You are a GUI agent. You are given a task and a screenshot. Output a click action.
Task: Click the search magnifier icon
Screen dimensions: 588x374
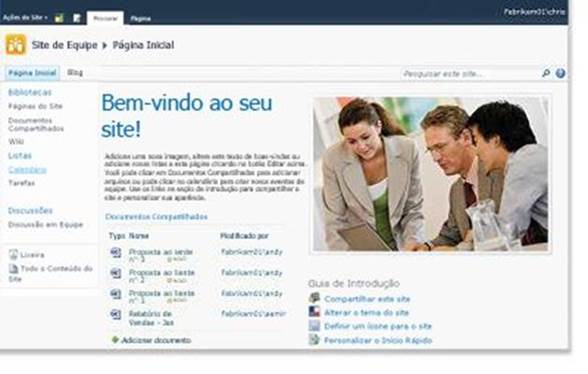pos(546,73)
